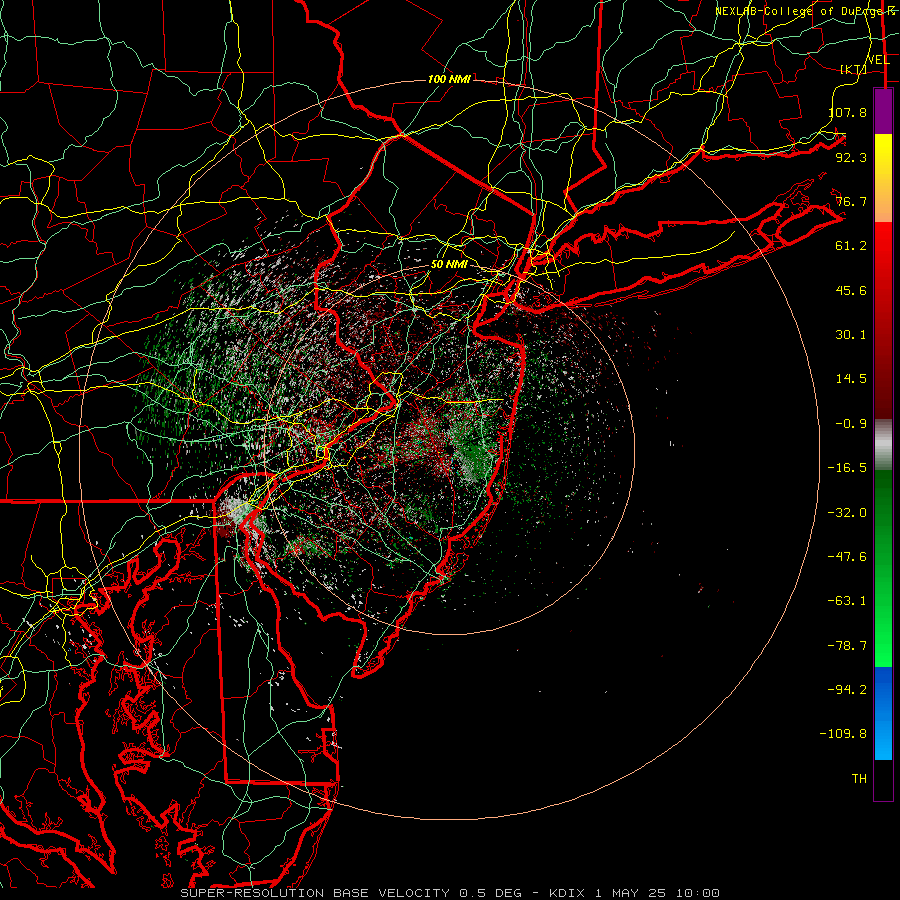This screenshot has height=900, width=900.
Task: Click the 45.6 velocity scale value
Action: (x=851, y=290)
